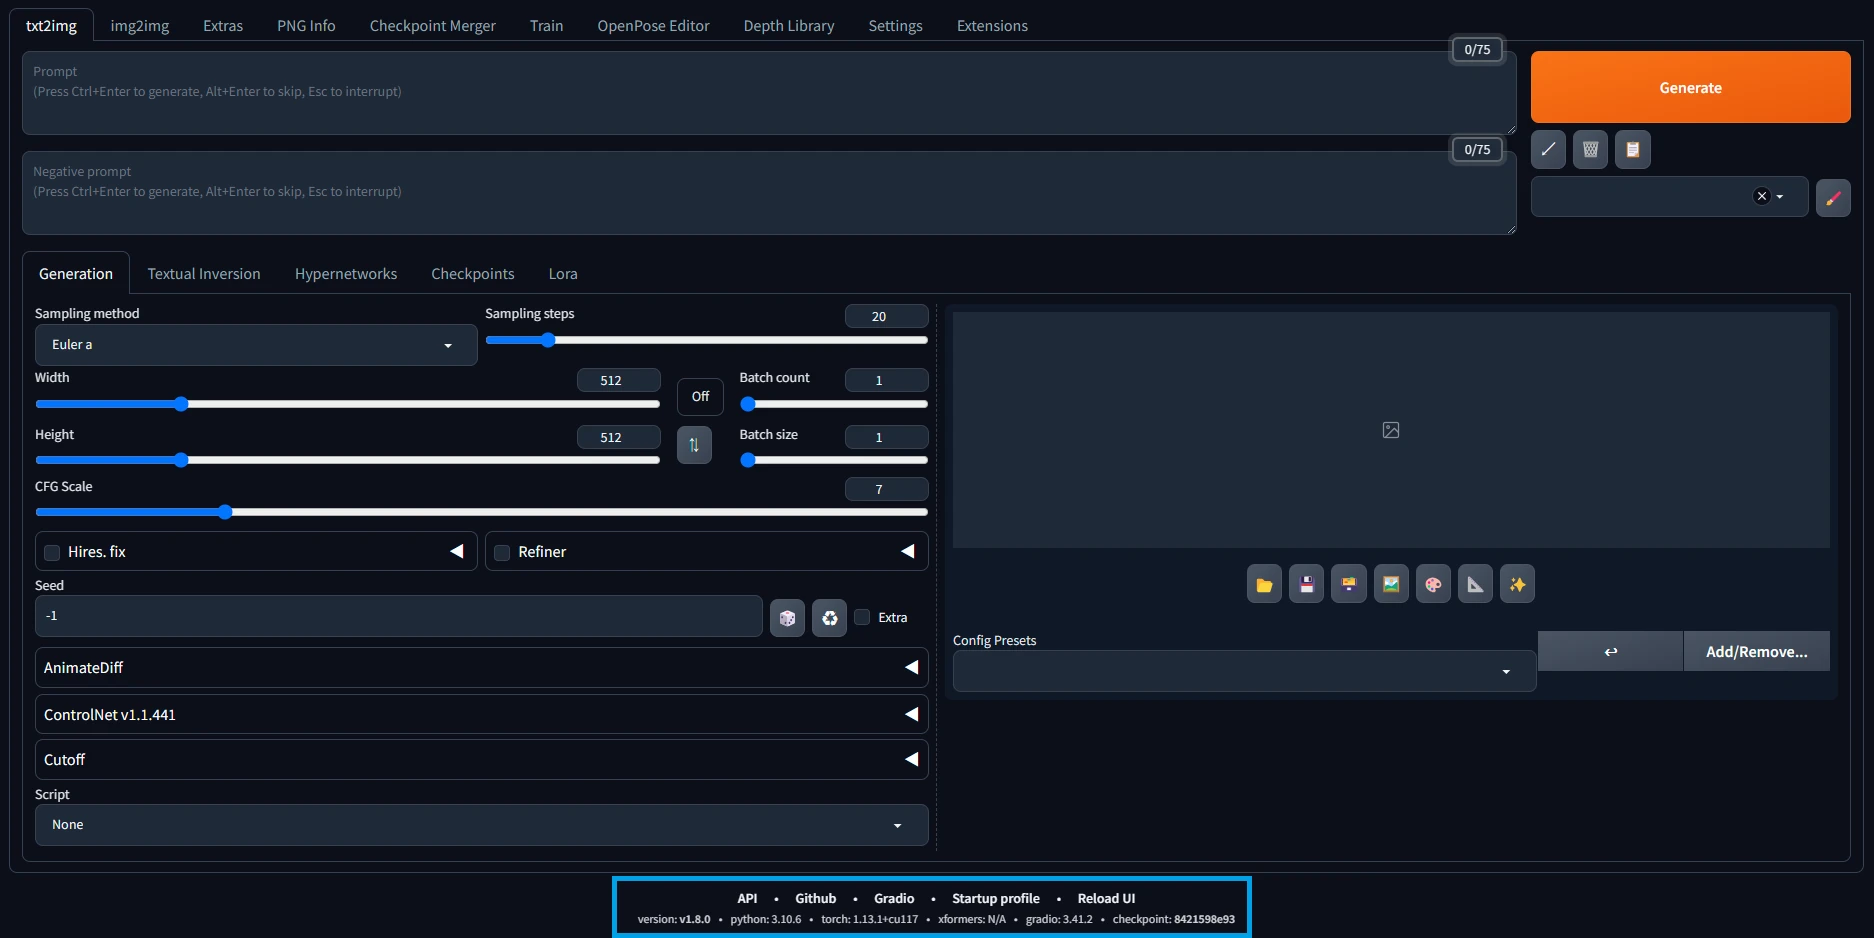Expand the Refiner section arrow

[x=908, y=551]
